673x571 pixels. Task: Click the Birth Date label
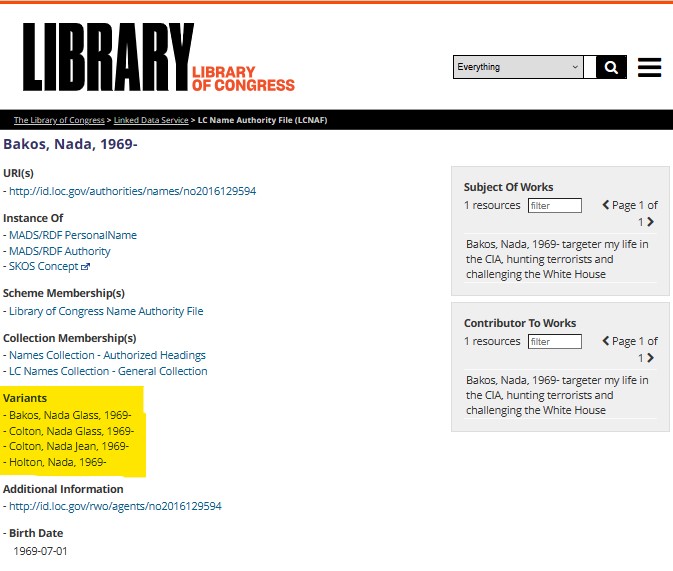[x=36, y=533]
